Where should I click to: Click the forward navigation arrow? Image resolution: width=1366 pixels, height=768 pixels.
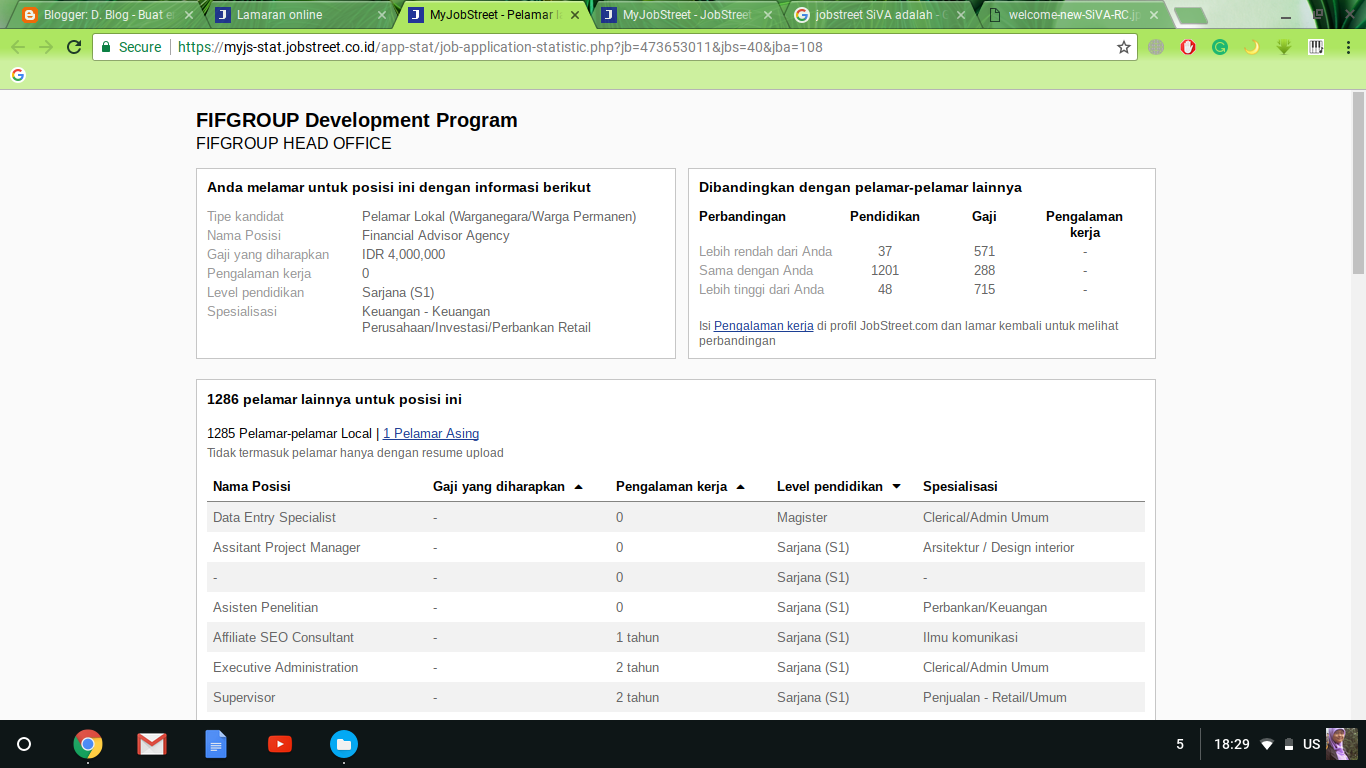[46, 47]
